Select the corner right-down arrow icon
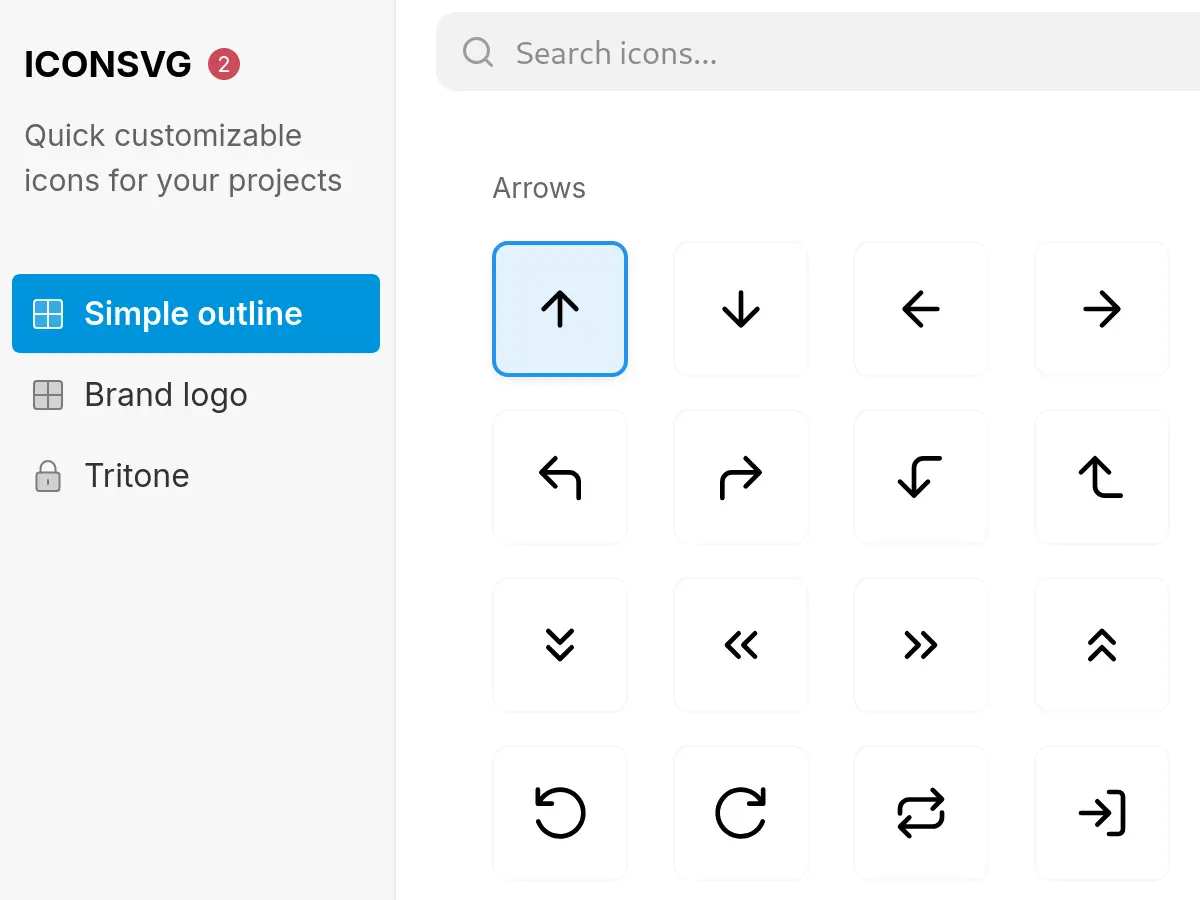 (920, 477)
